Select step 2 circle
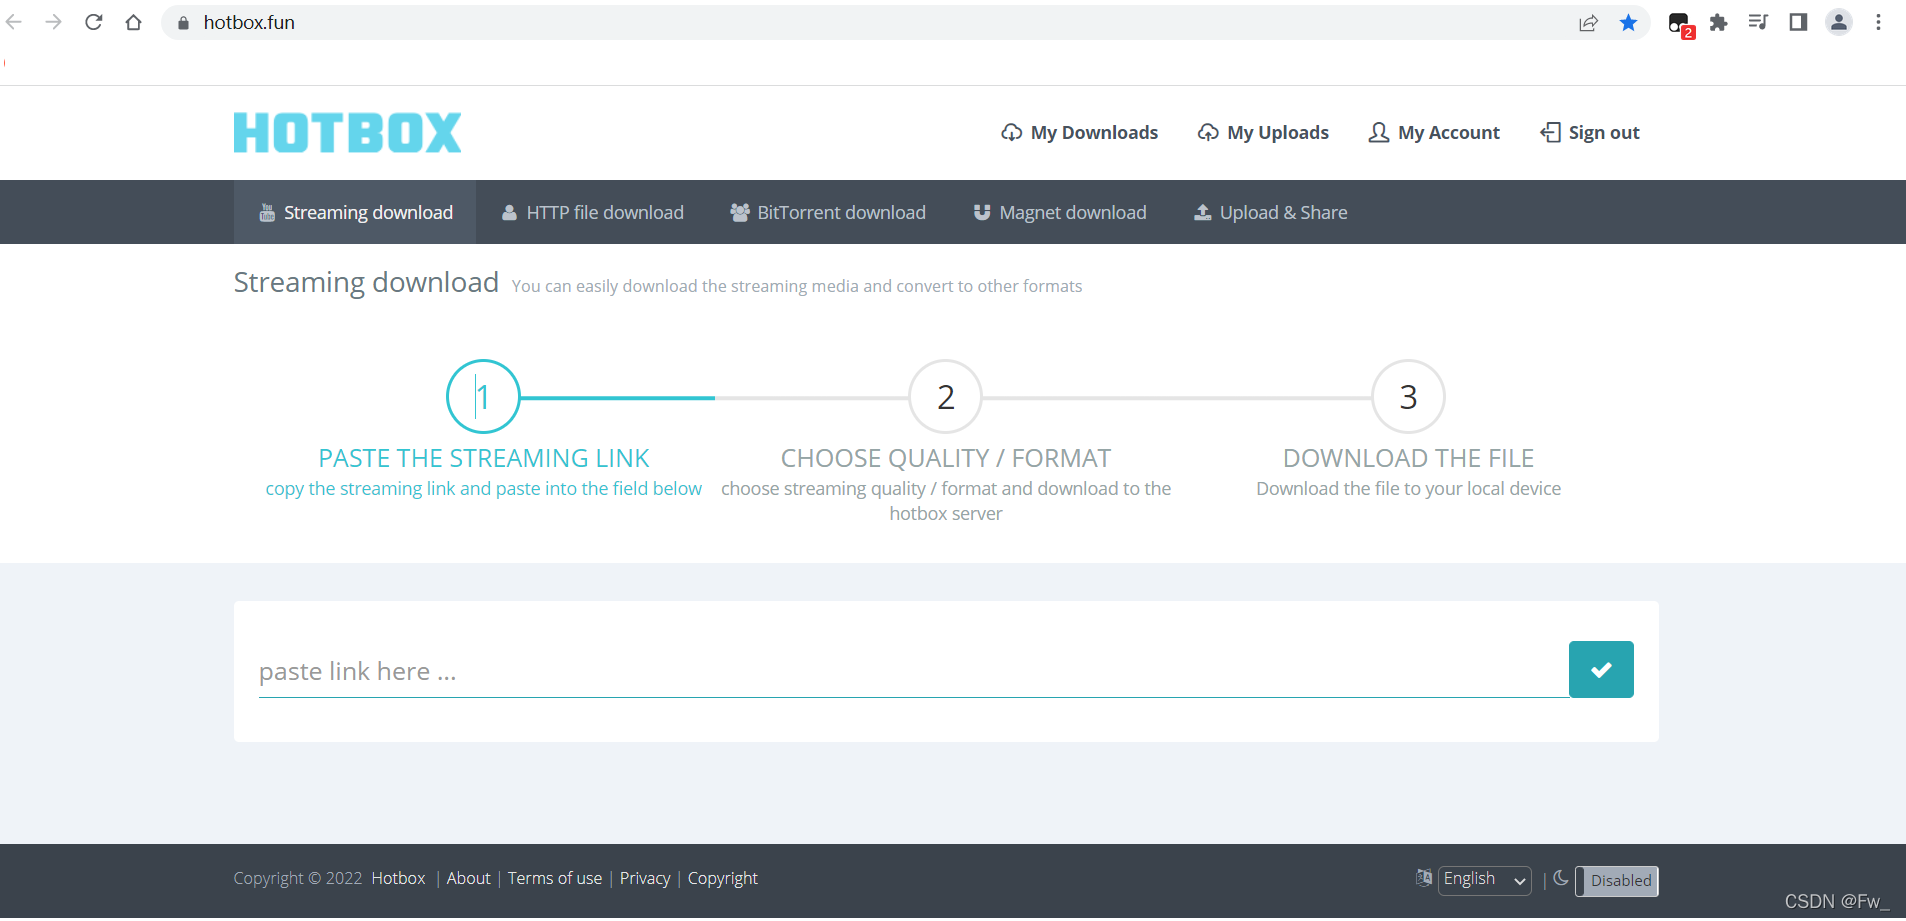 pyautogui.click(x=946, y=397)
